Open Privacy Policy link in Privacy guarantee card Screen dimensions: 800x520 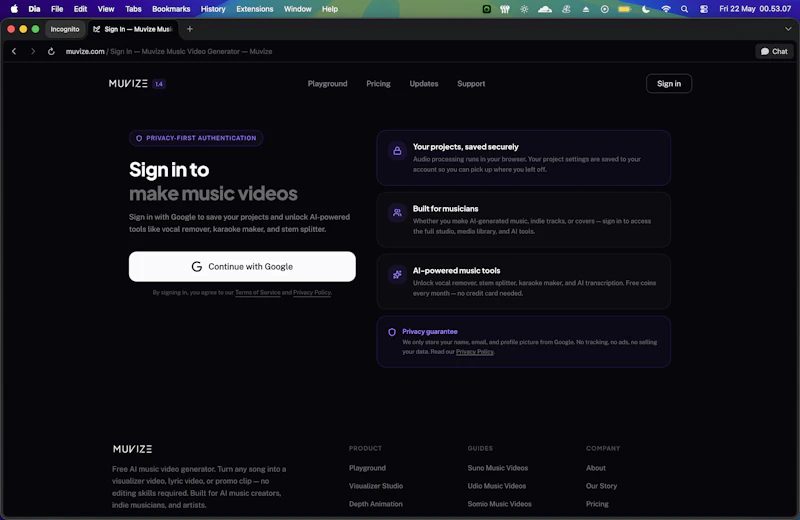point(474,352)
